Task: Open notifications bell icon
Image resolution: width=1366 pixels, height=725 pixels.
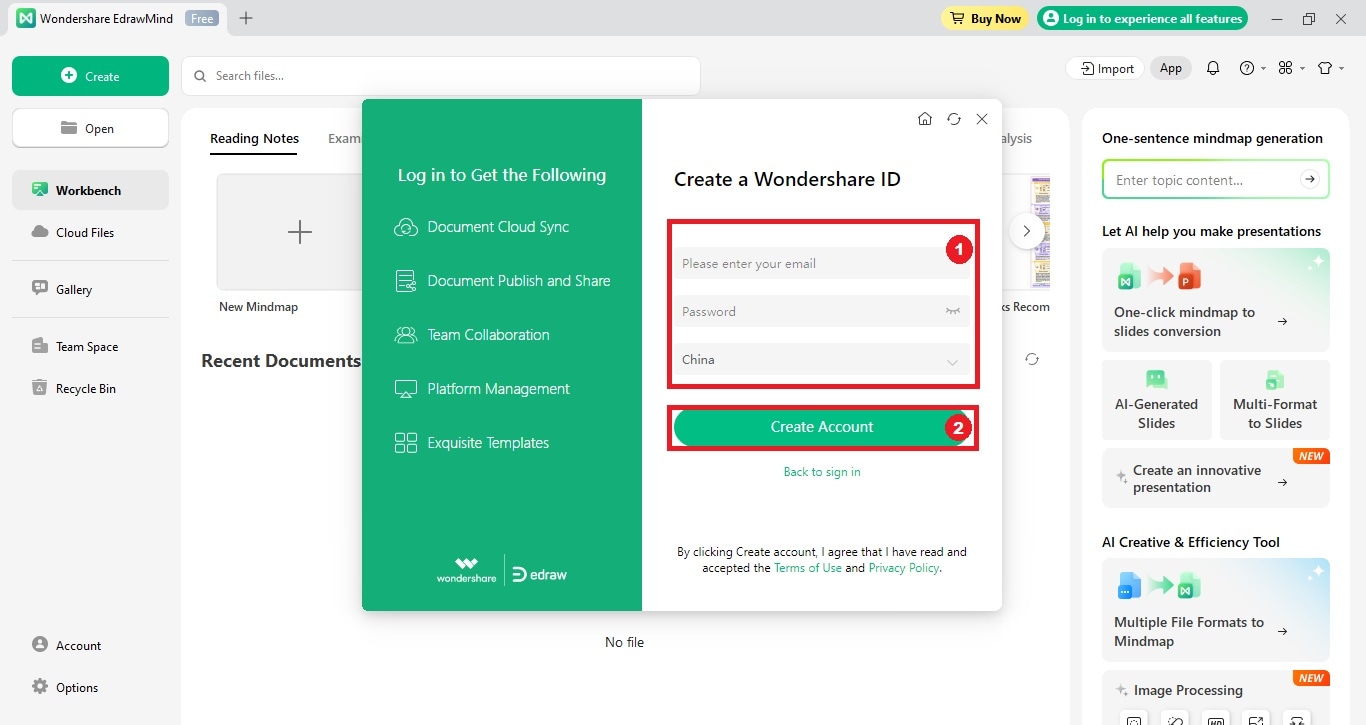Action: 1213,68
